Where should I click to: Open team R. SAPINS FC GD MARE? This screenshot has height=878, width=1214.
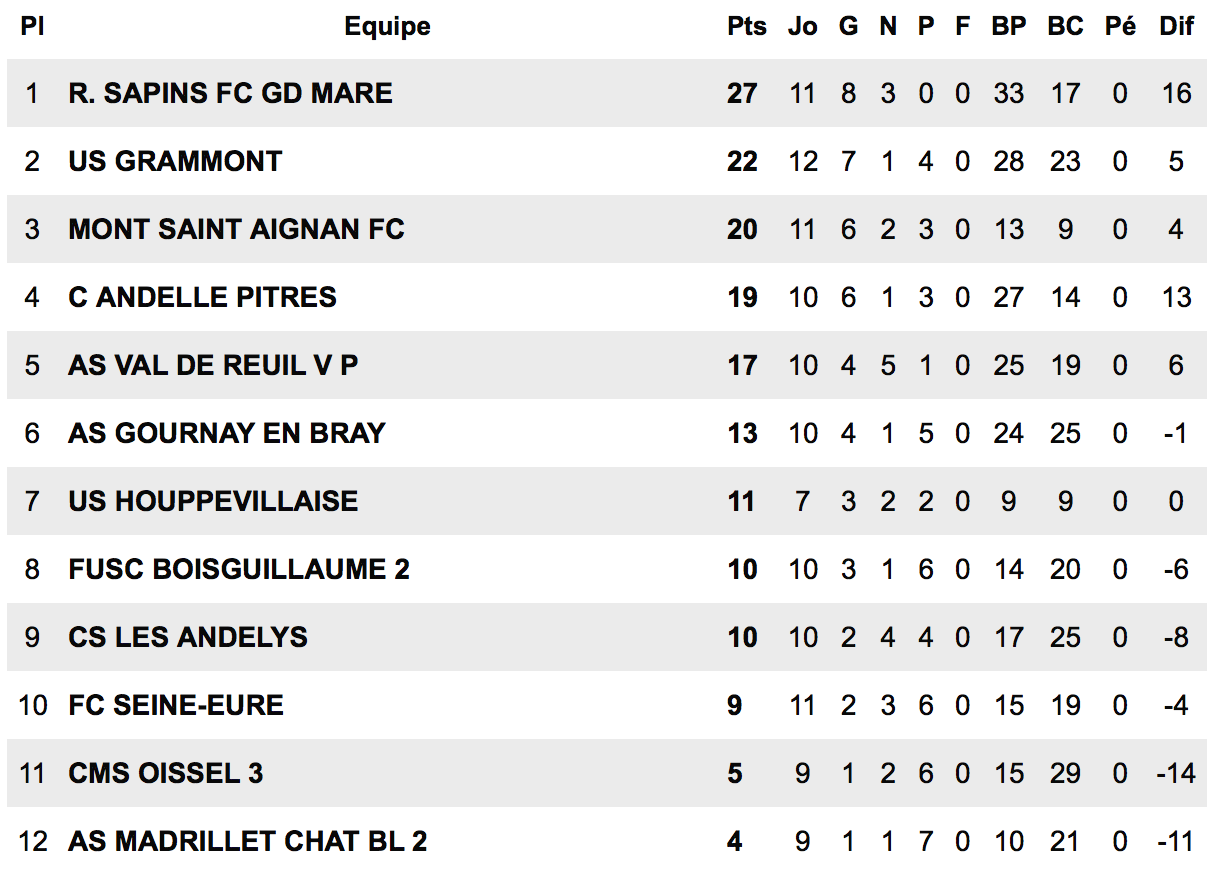[231, 93]
